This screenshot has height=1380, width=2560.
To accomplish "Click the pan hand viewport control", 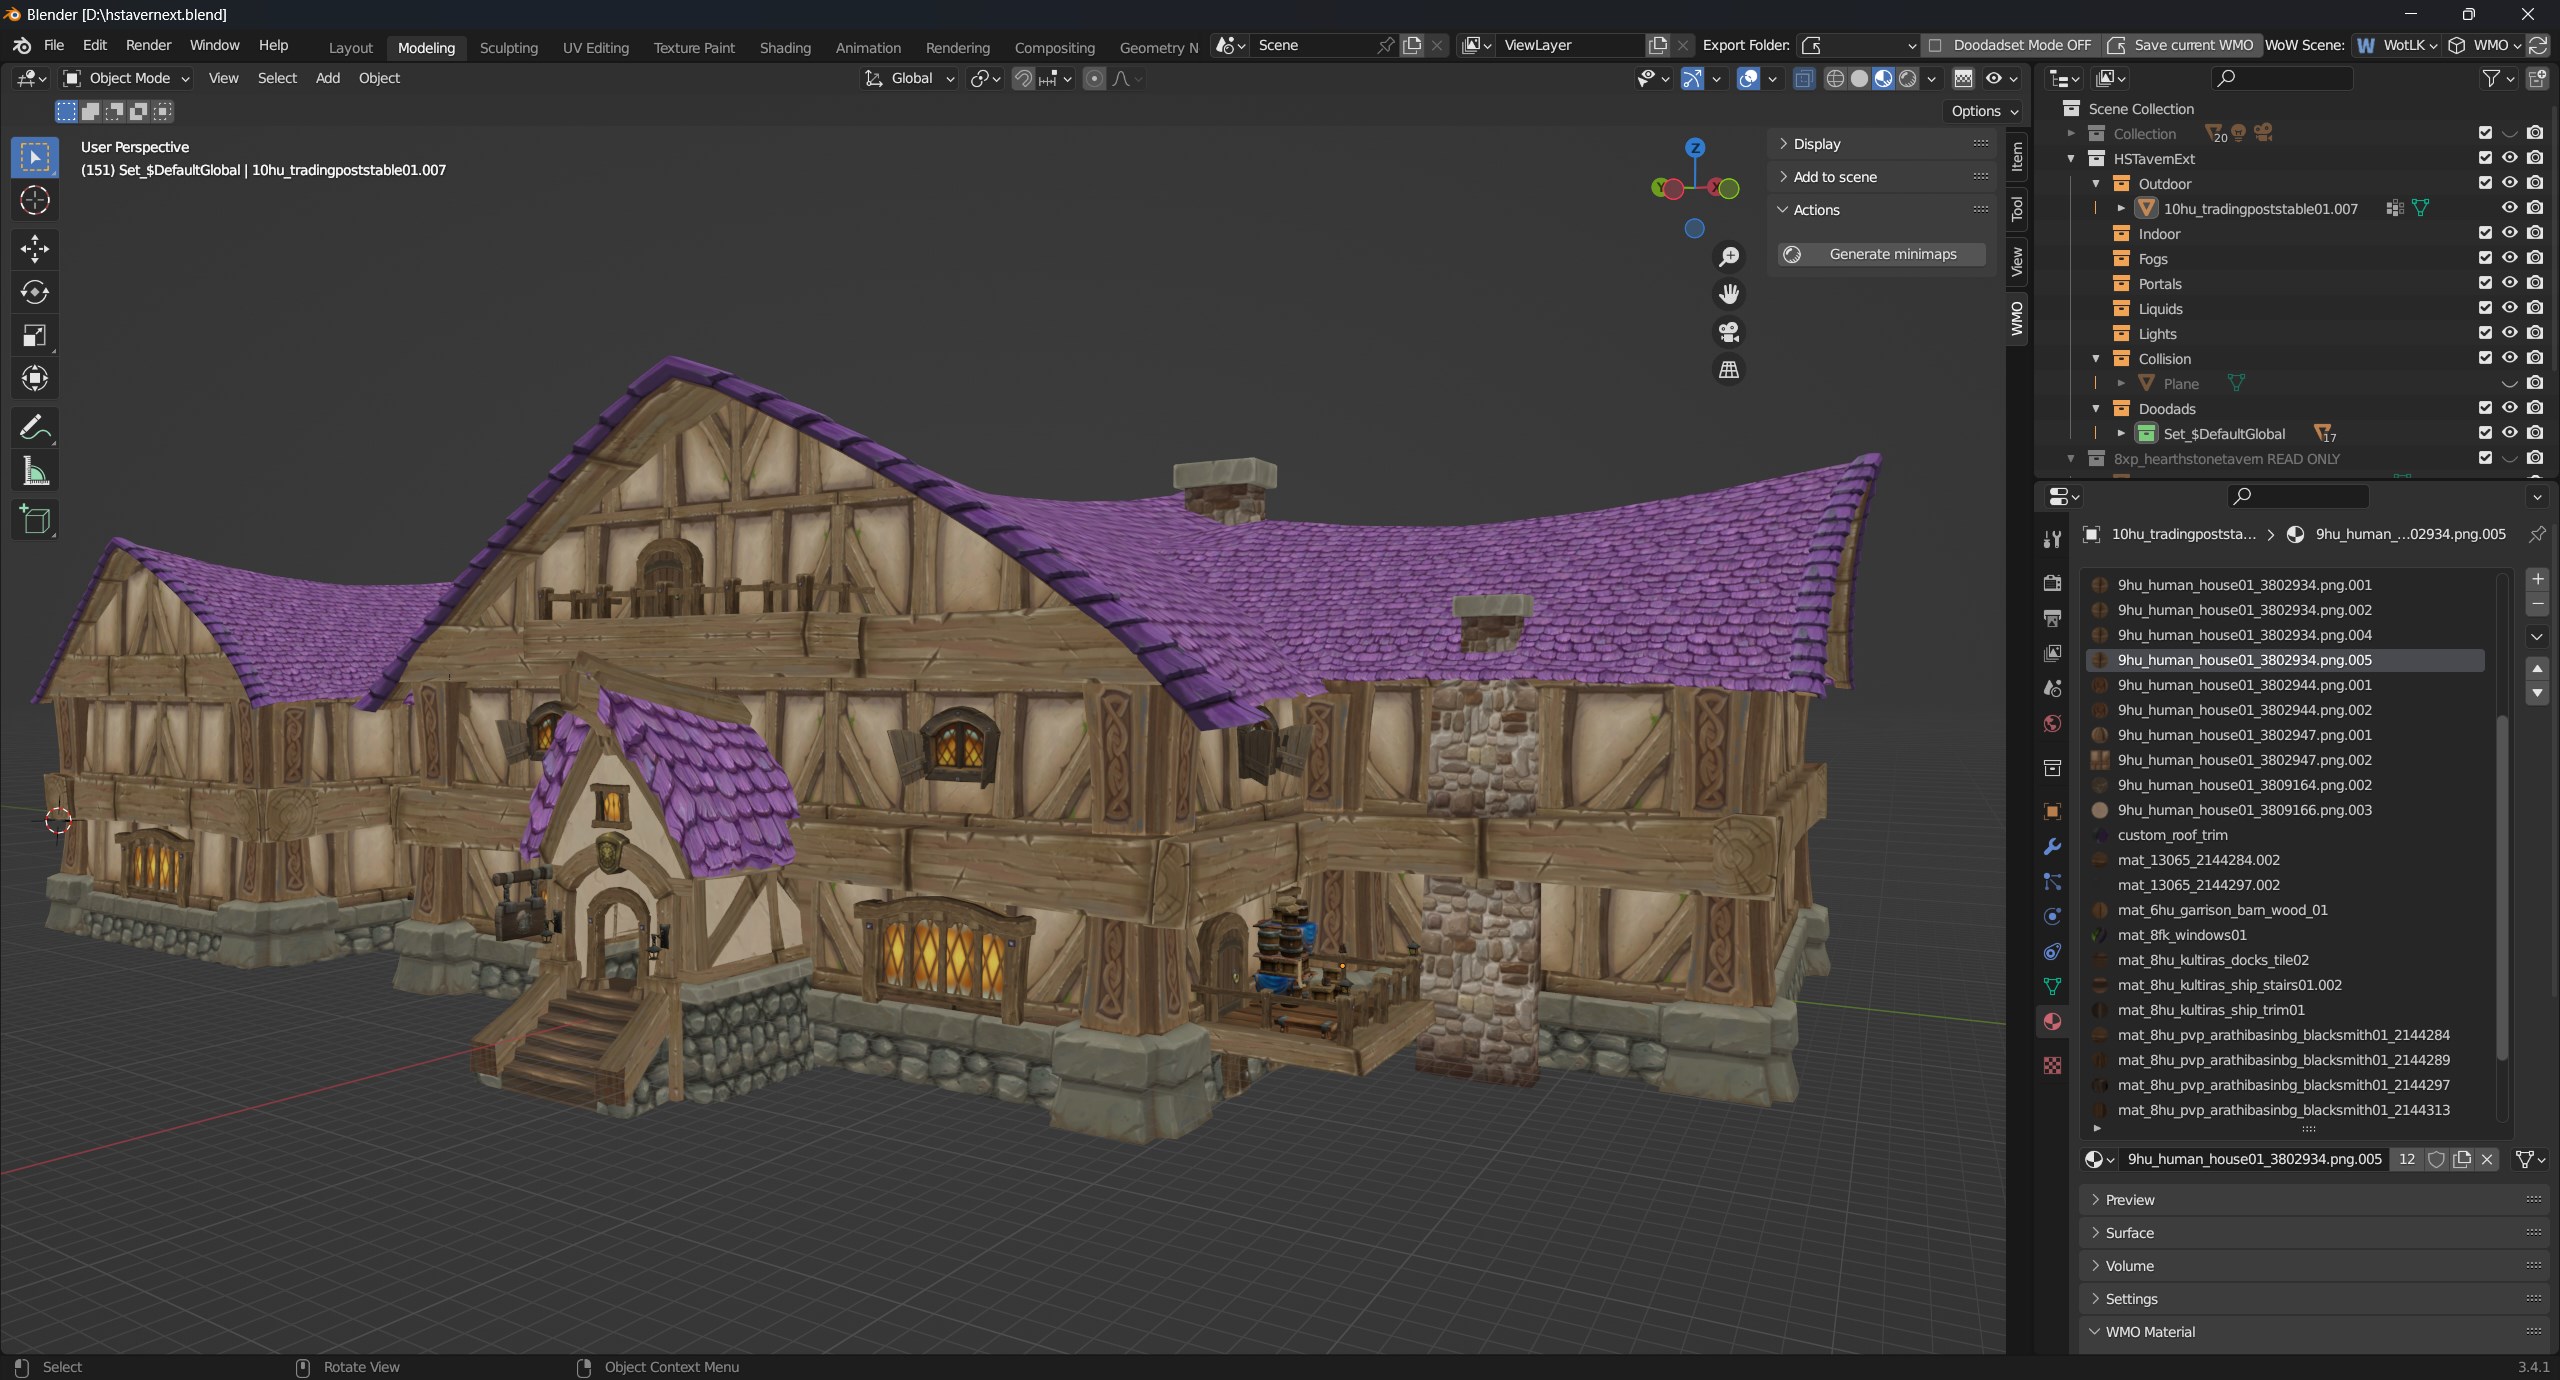I will click(x=1729, y=294).
